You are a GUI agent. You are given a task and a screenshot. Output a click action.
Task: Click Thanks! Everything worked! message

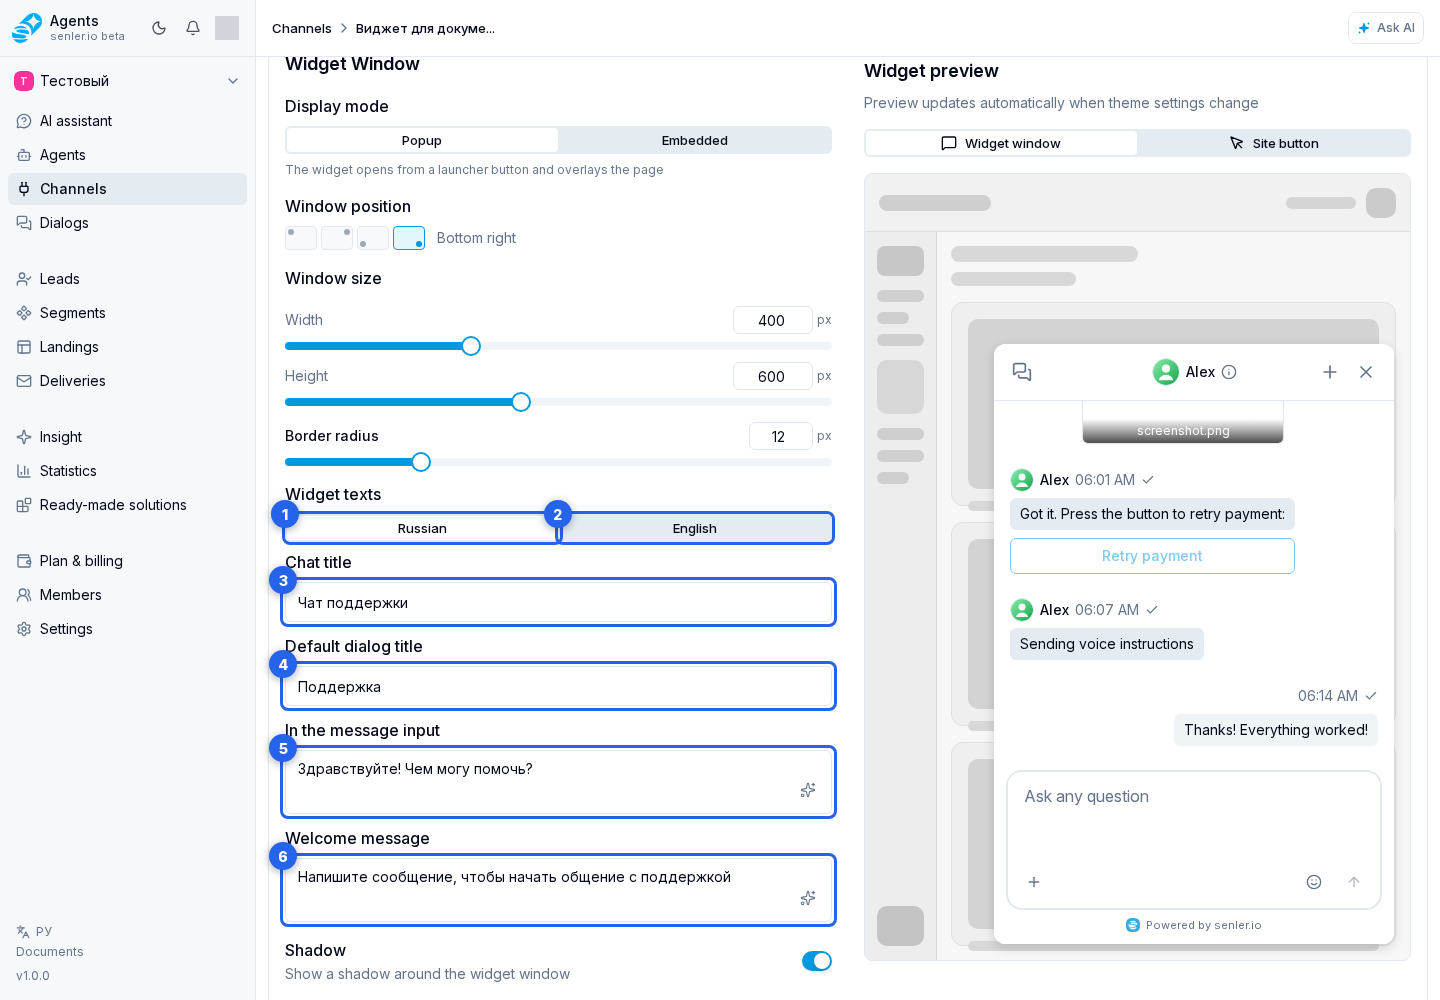point(1276,730)
